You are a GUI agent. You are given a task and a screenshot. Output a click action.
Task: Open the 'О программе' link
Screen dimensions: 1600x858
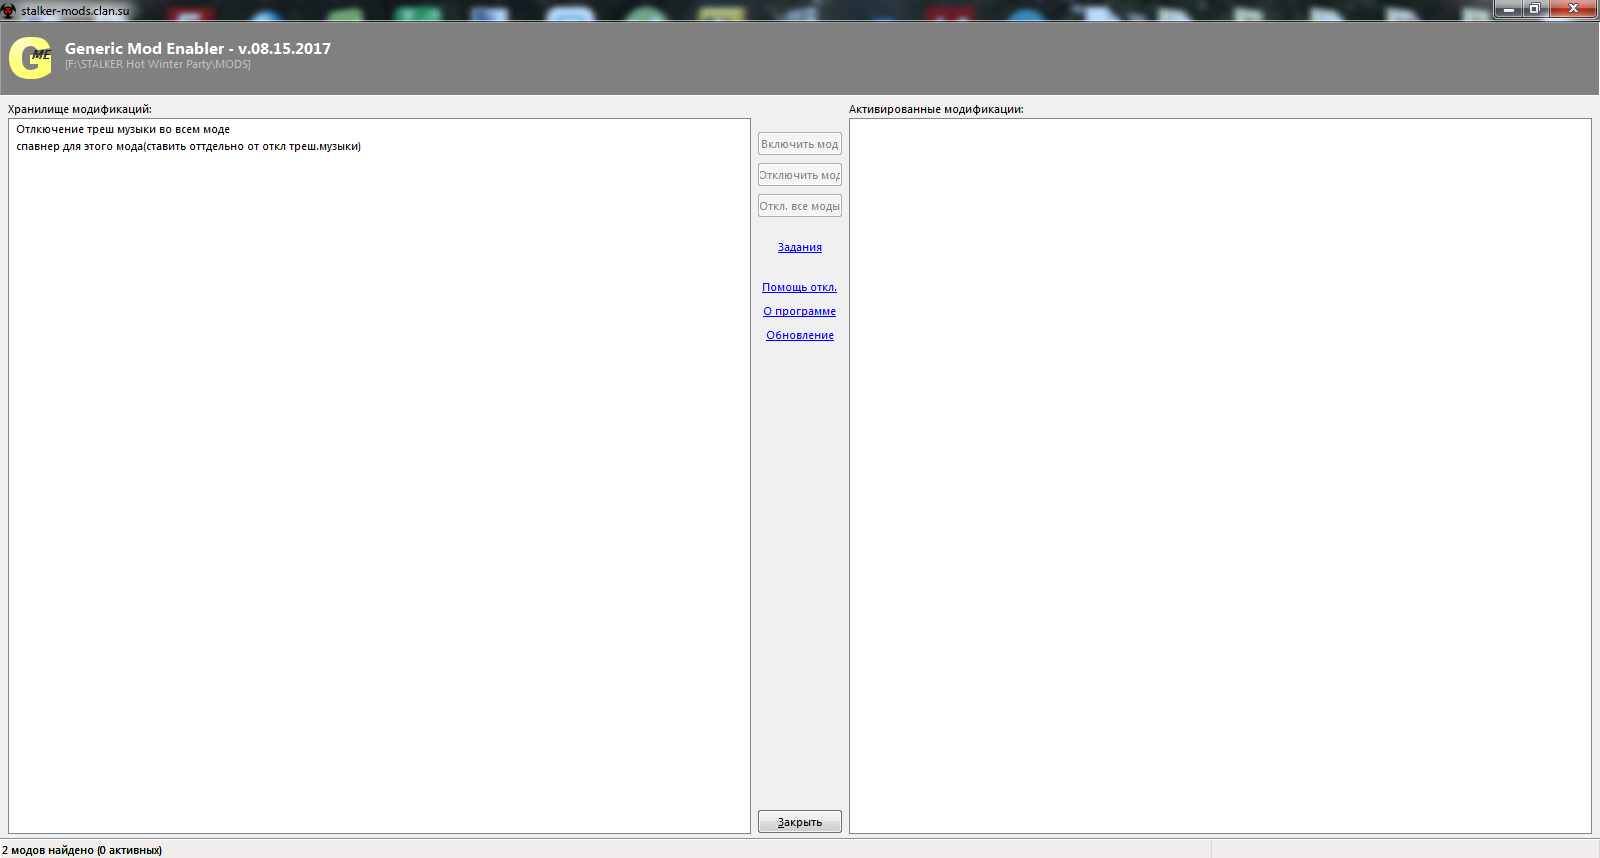click(799, 311)
